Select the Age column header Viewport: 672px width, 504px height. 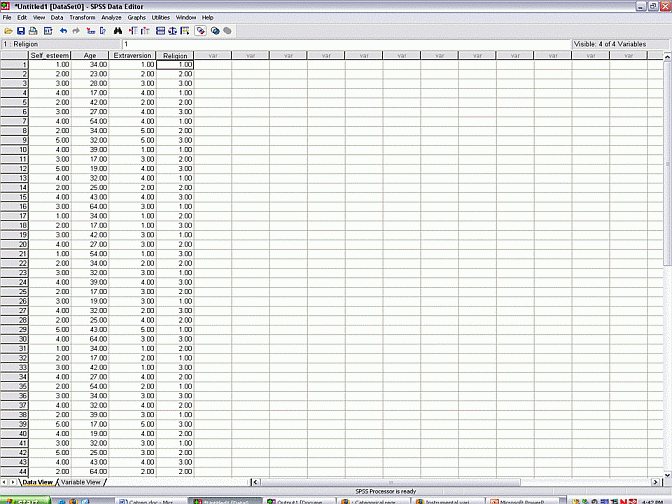(90, 55)
